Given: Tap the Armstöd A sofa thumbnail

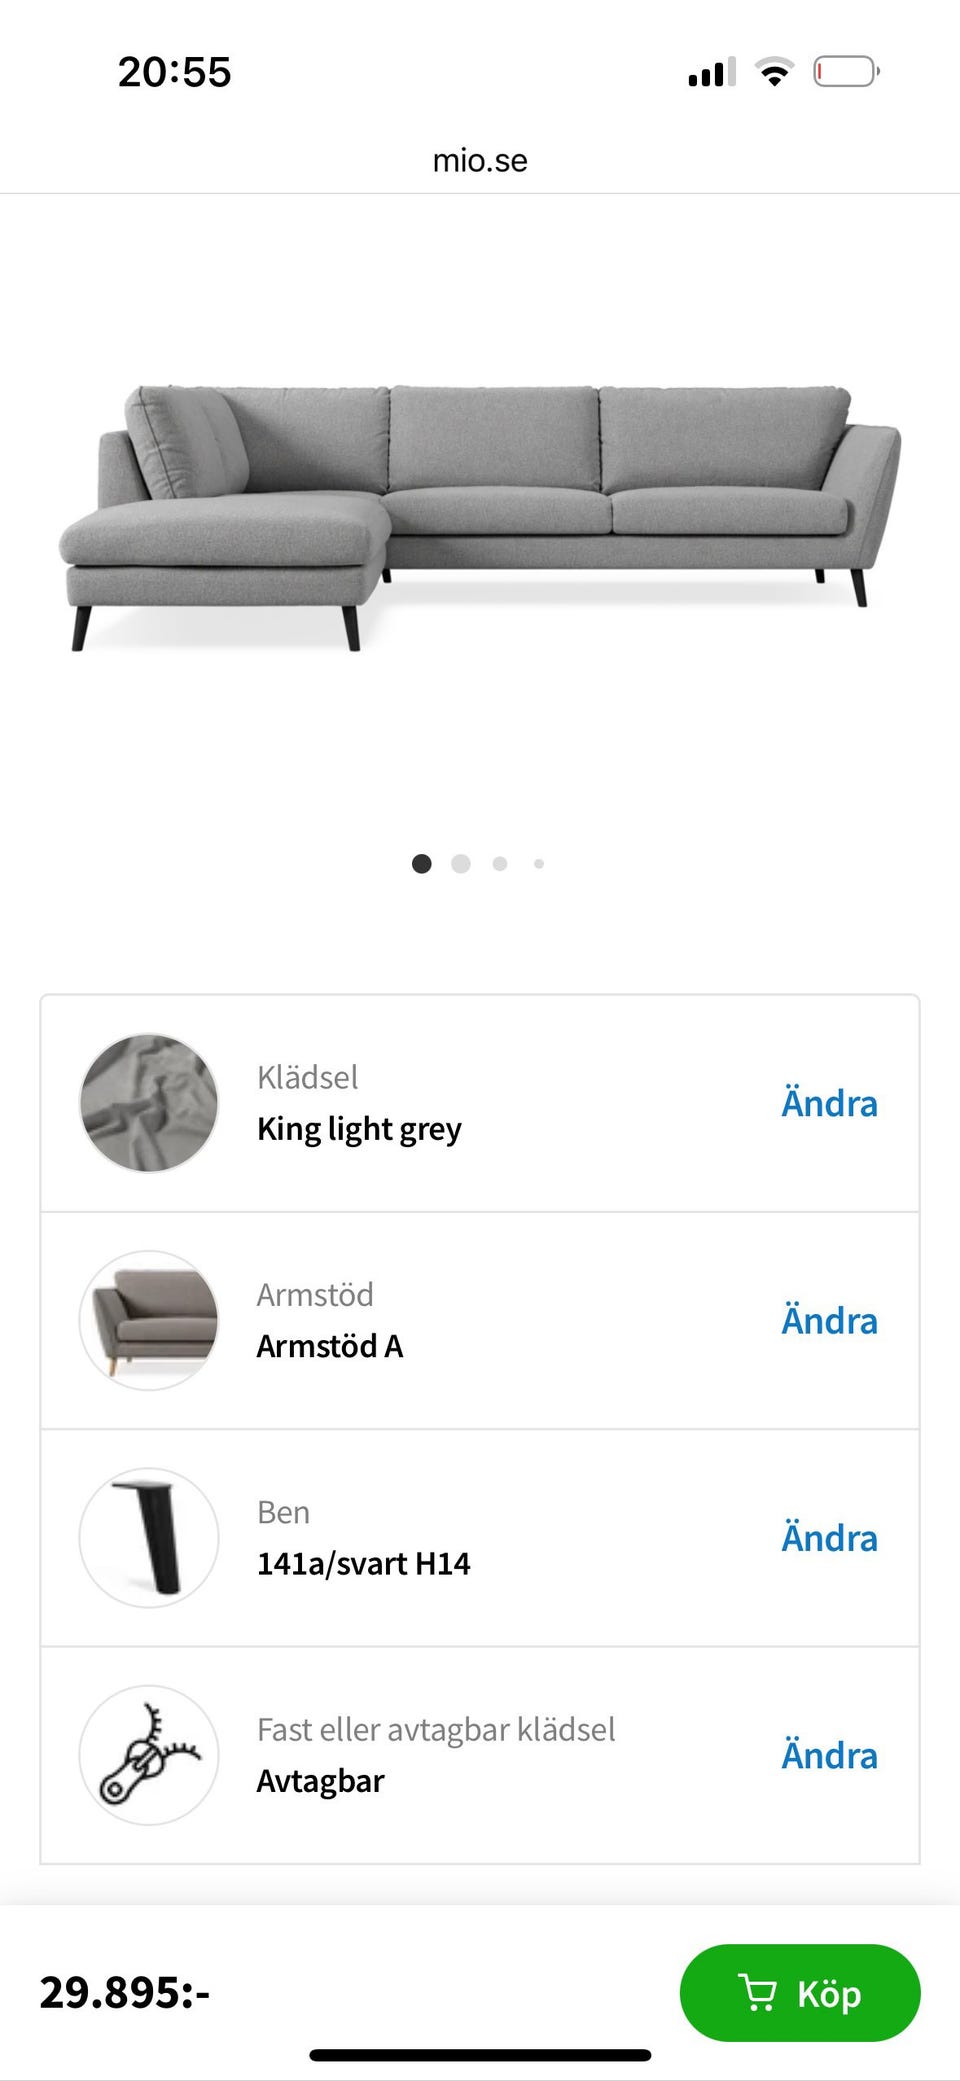Looking at the screenshot, I should pyautogui.click(x=149, y=1320).
